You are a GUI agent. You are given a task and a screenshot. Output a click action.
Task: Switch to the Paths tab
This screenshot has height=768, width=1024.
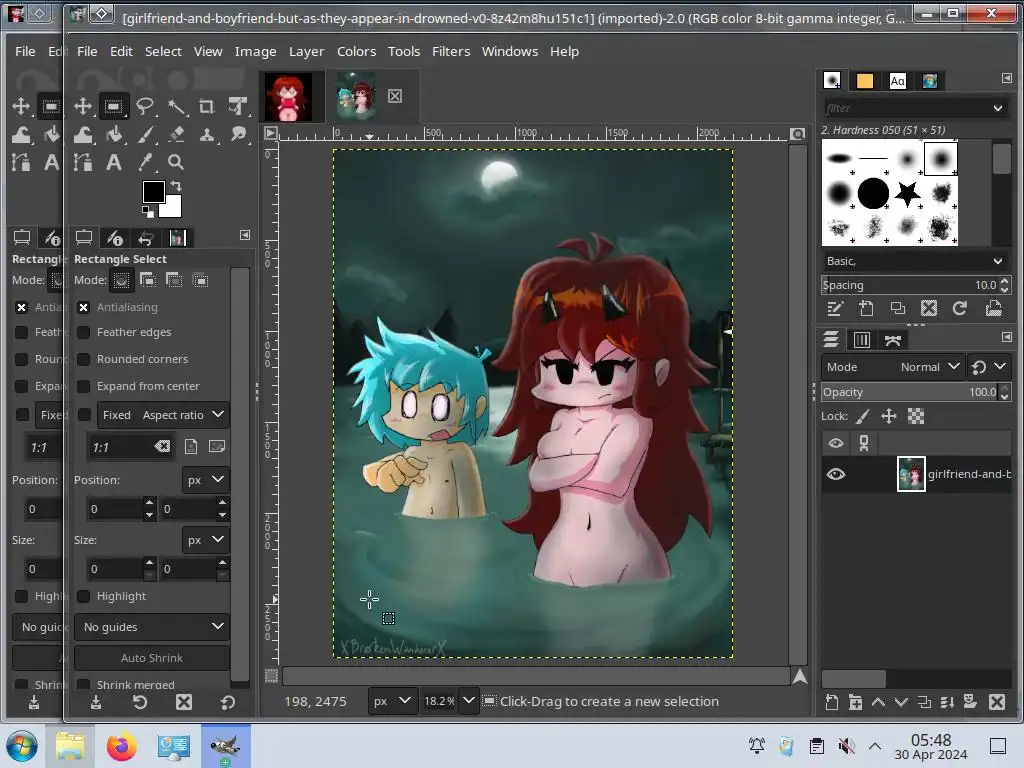(893, 340)
